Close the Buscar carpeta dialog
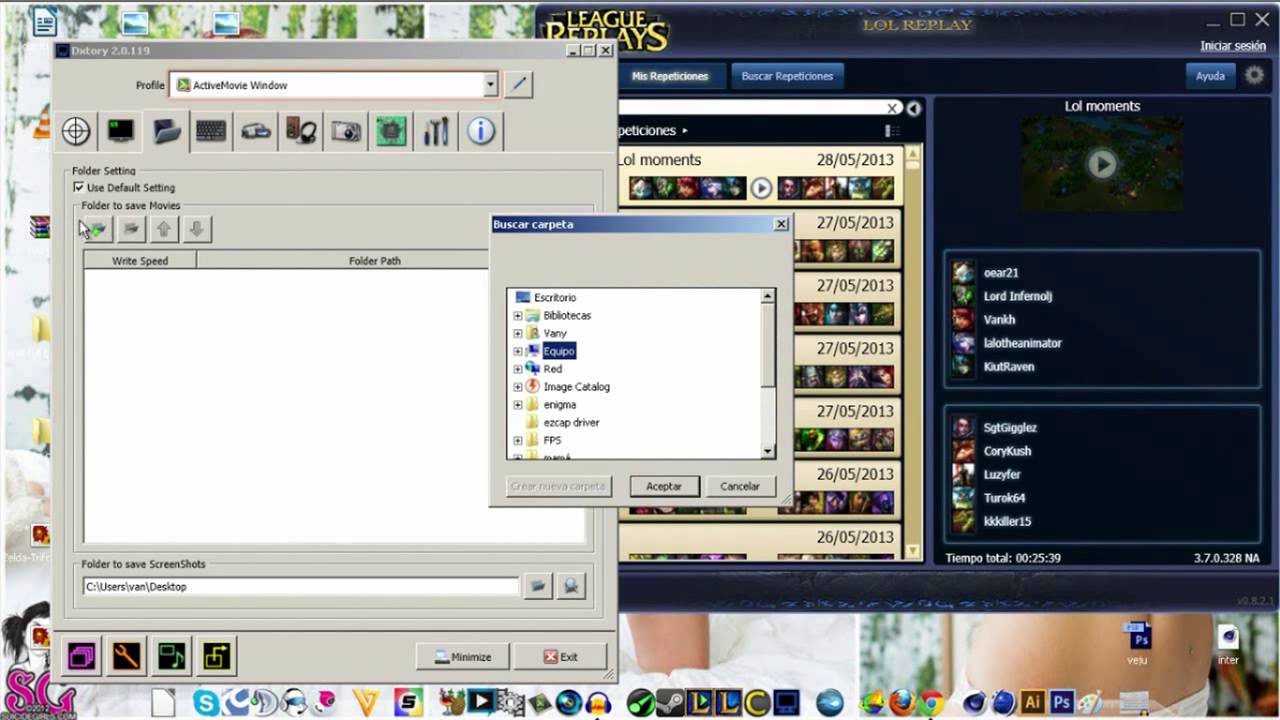This screenshot has width=1280, height=720. click(x=781, y=224)
